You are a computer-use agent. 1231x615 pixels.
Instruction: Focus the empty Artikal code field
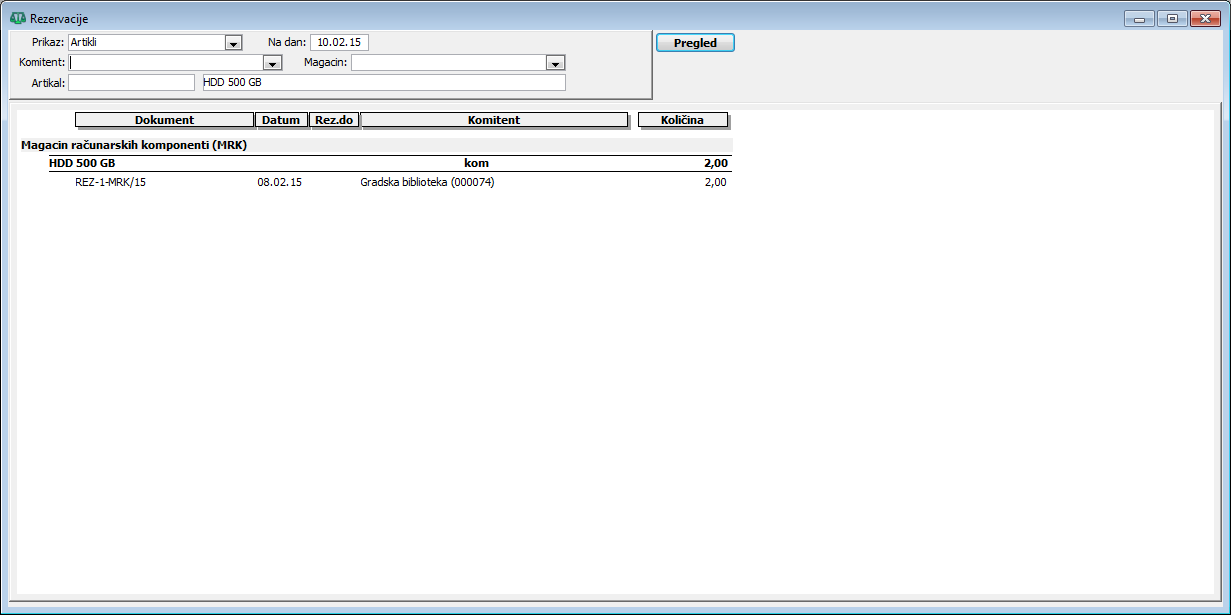[131, 83]
